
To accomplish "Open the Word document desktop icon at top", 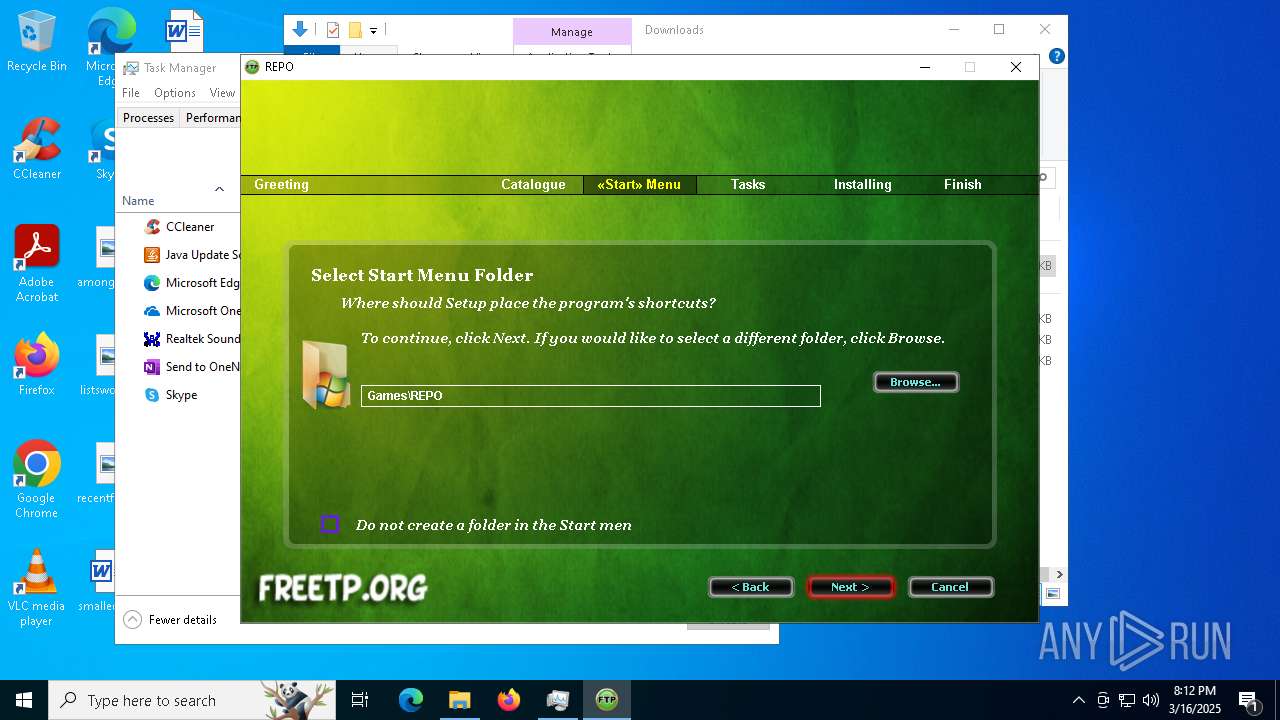I will pos(185,32).
